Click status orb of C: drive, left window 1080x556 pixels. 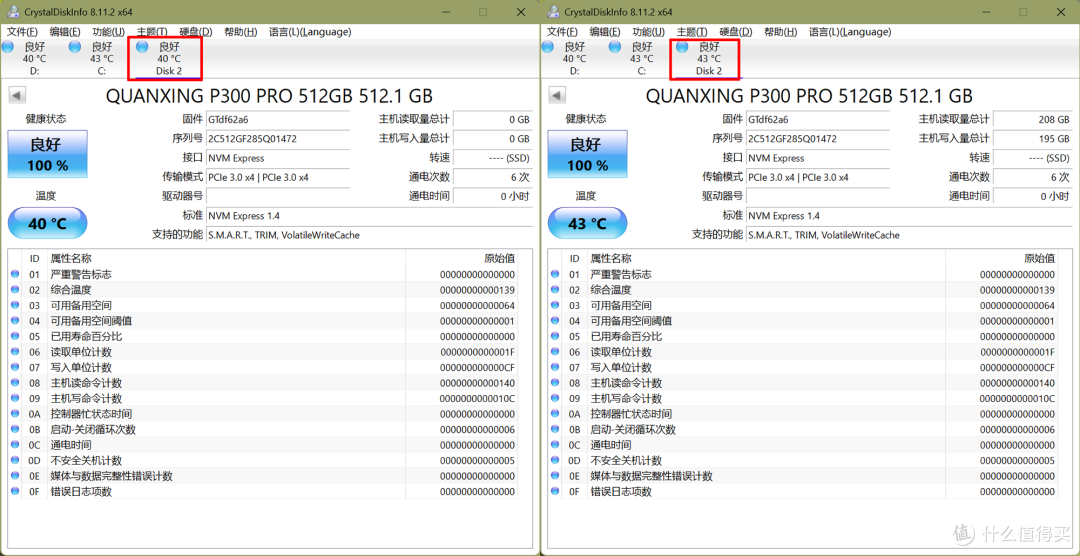click(x=75, y=47)
